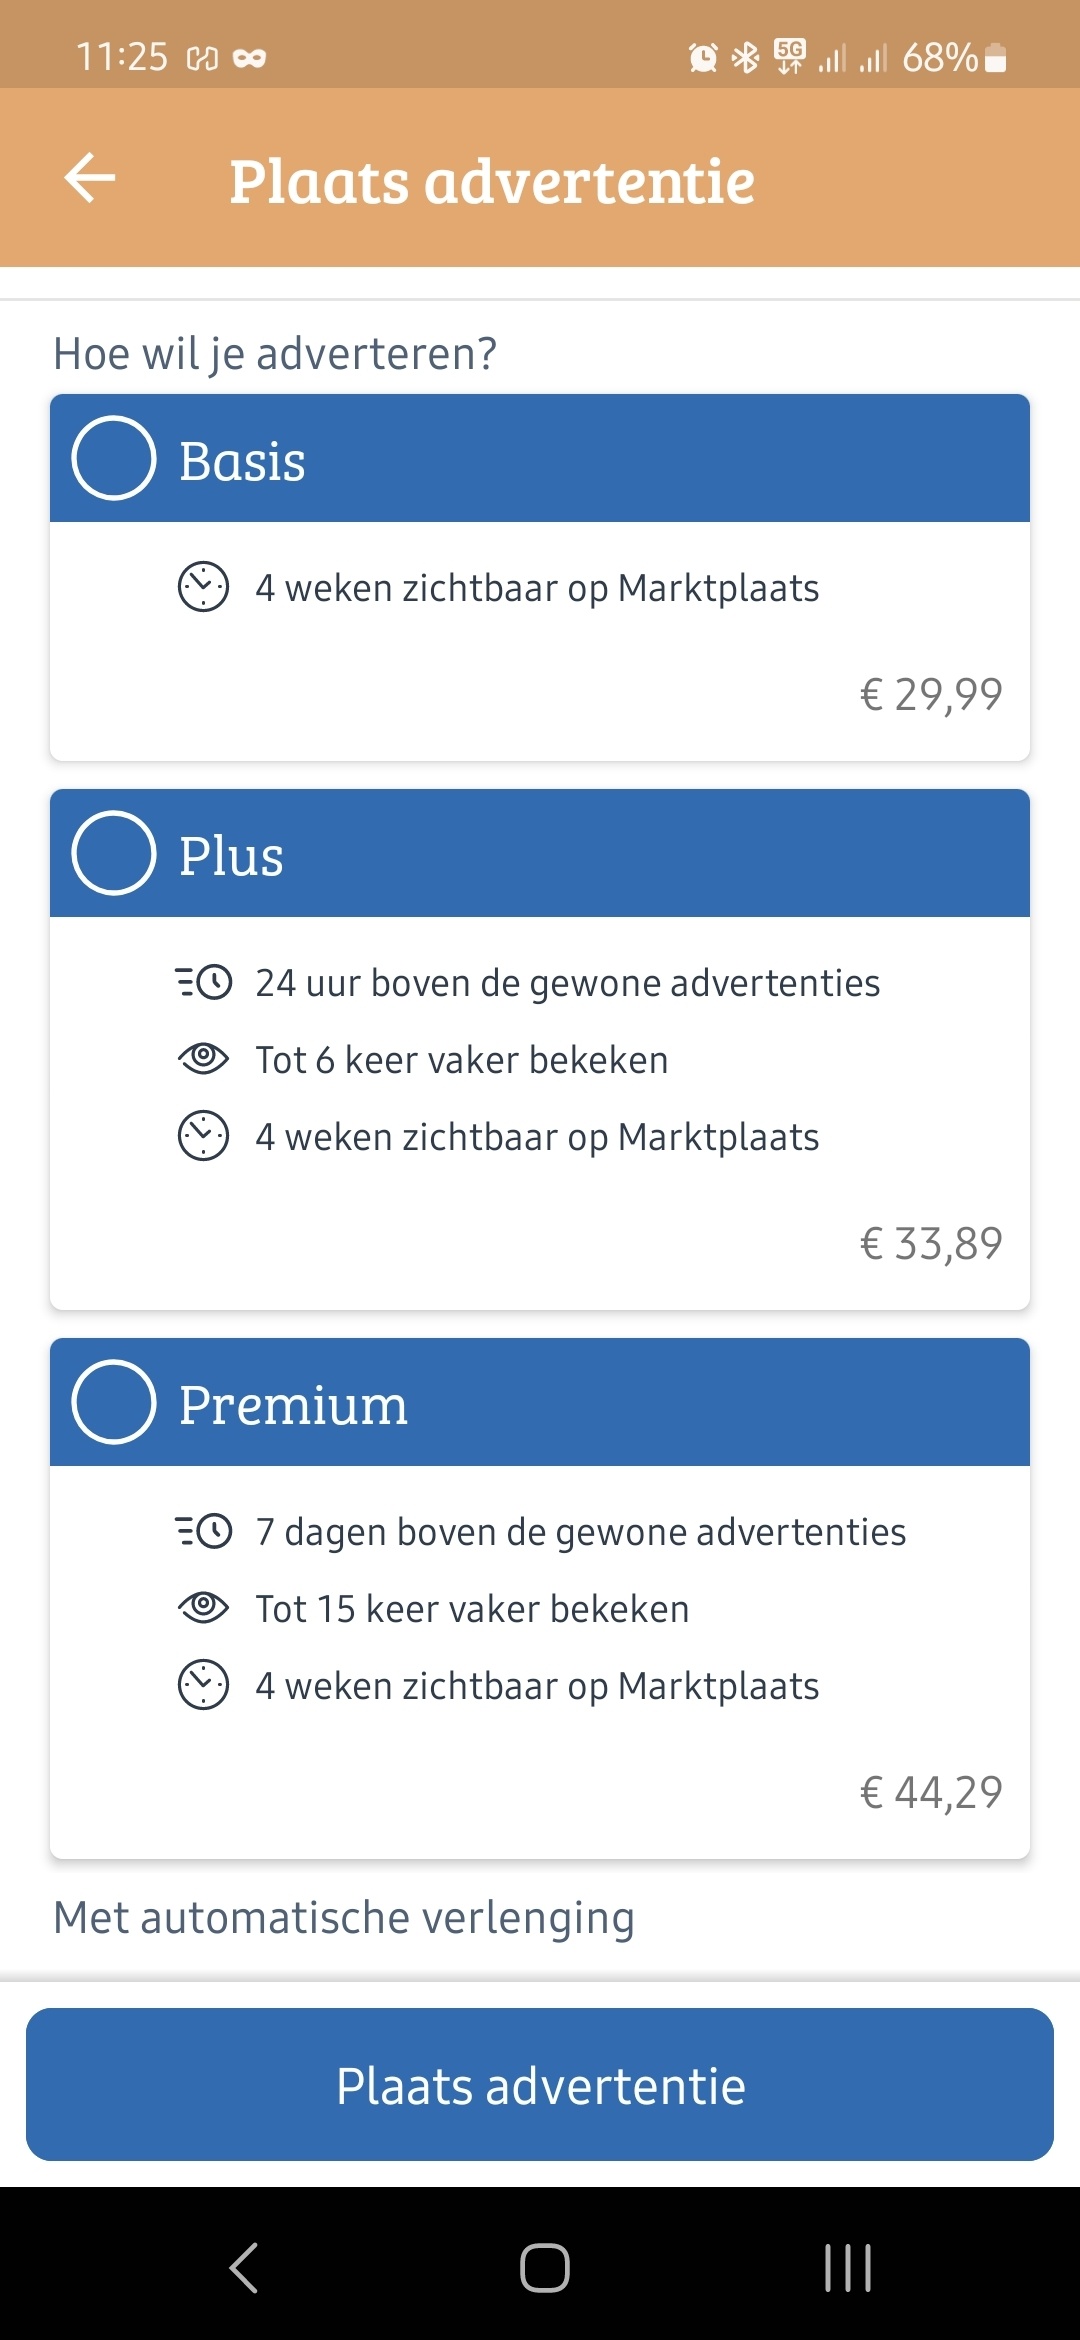Screen dimensions: 1080x2340
Task: Open Android recent apps button
Action: tap(848, 2267)
